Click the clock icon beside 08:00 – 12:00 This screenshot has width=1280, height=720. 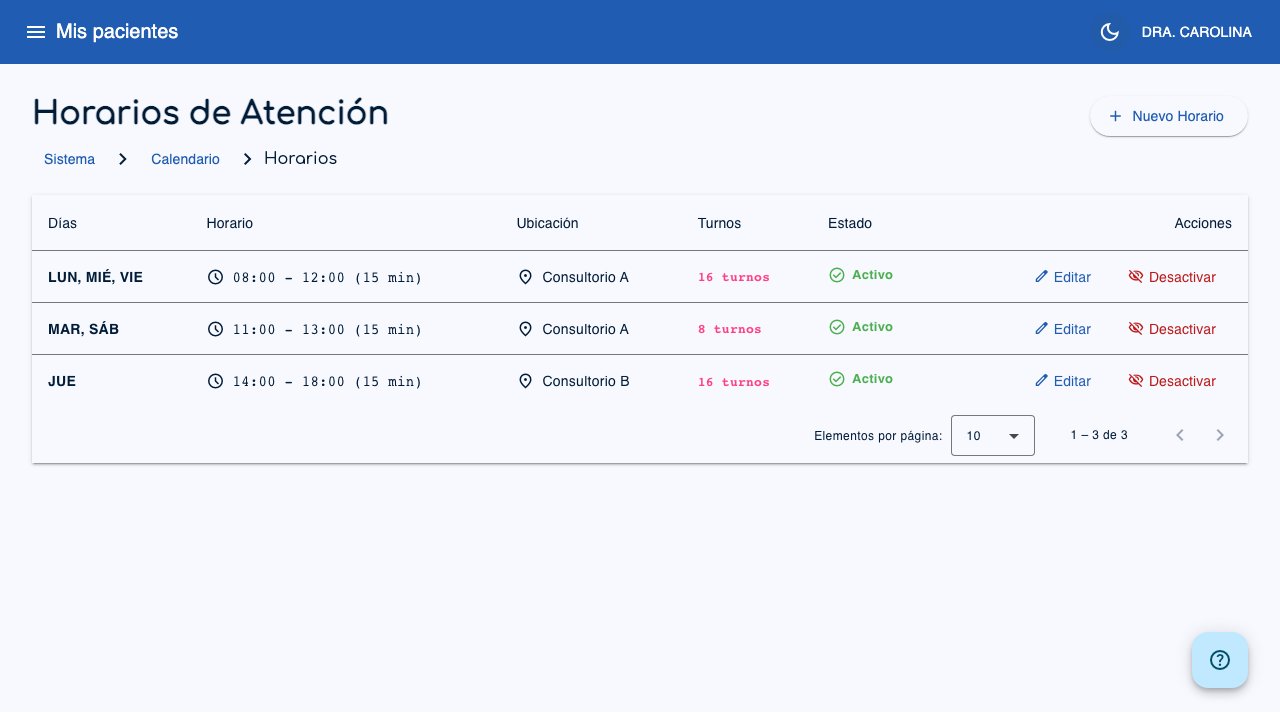[216, 277]
